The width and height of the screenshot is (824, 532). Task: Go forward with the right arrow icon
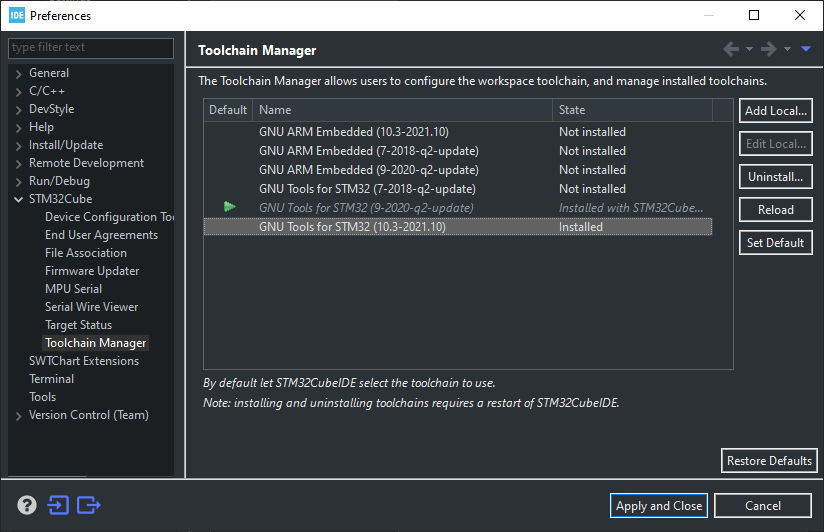[x=769, y=49]
